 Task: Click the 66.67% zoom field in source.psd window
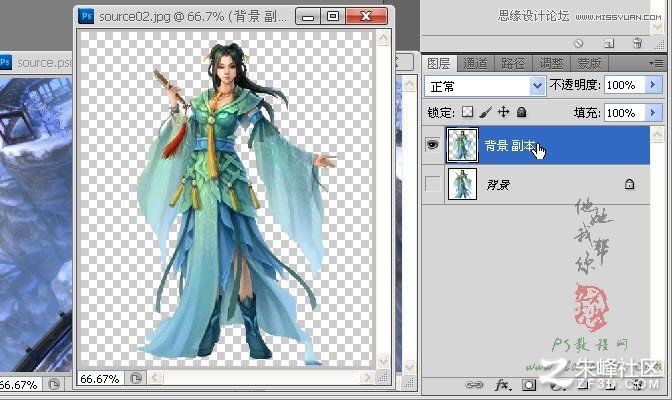(21, 385)
